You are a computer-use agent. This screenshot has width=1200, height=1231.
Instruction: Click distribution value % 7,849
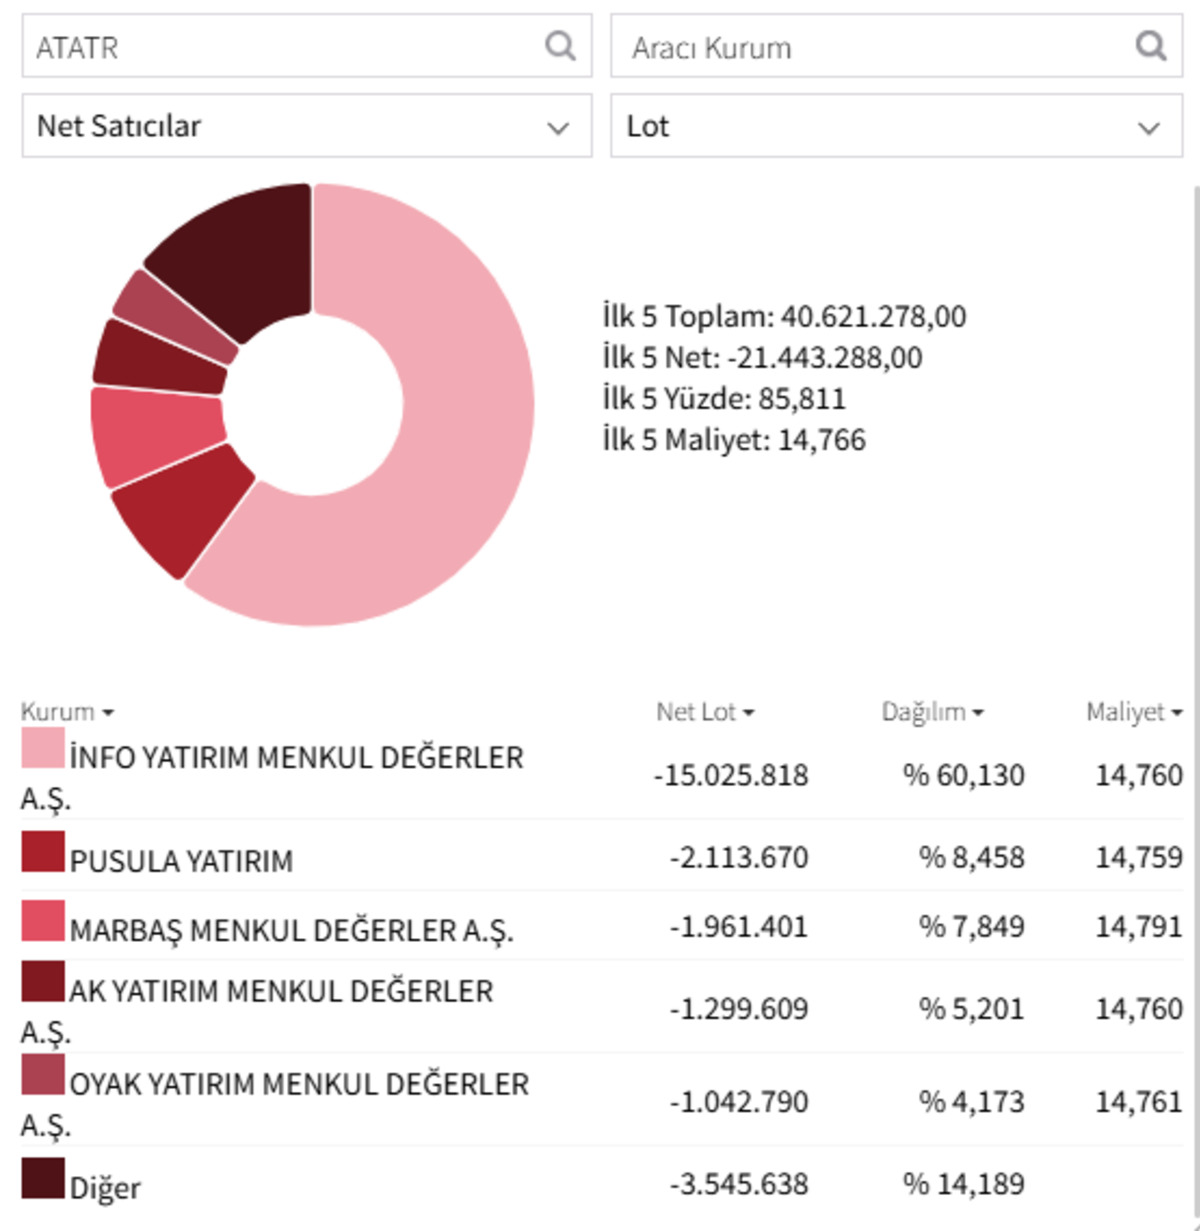point(972,926)
